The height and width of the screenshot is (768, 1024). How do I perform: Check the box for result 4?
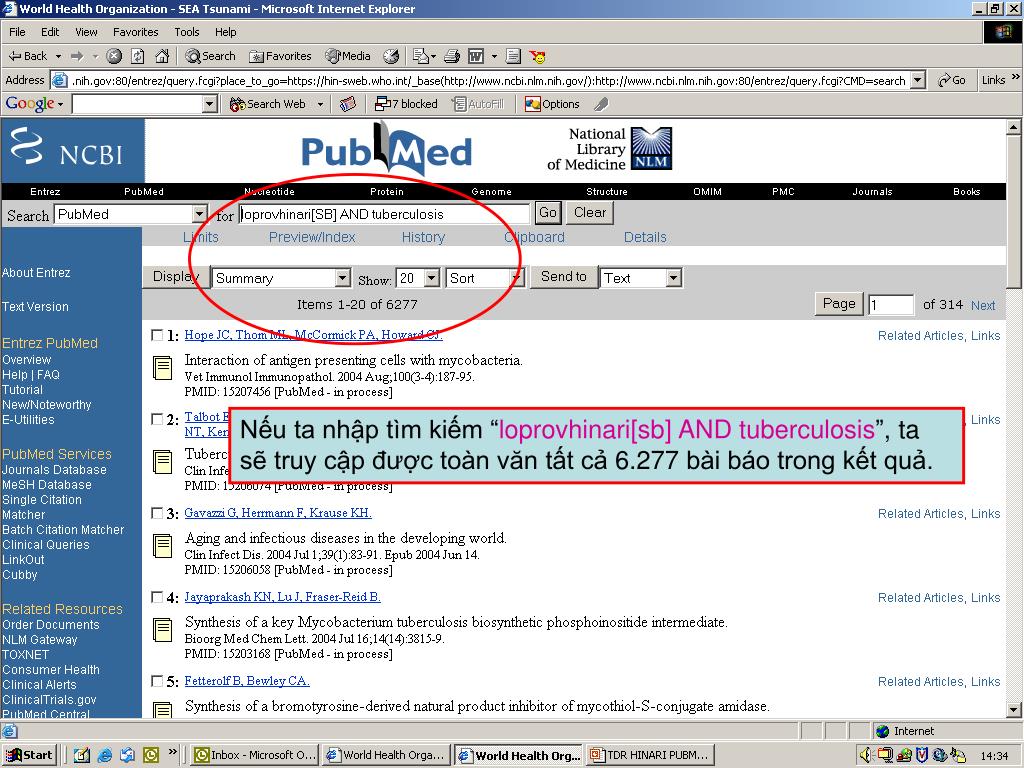(x=157, y=597)
